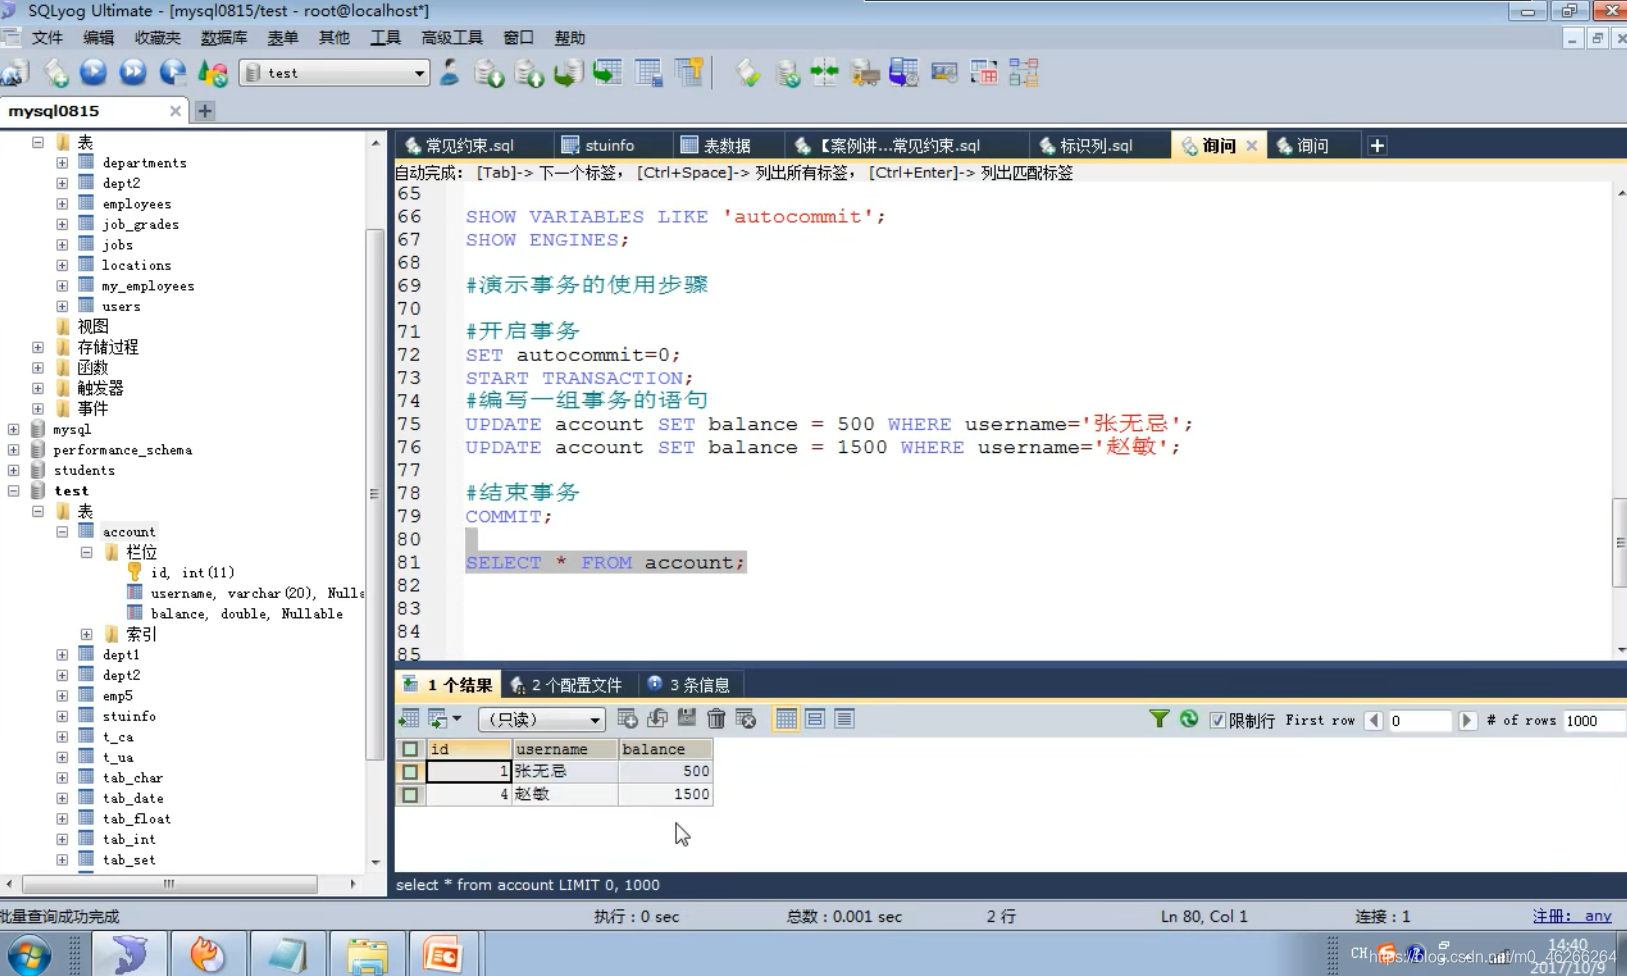1627x976 pixels.
Task: Go to next page of rows
Action: pyautogui.click(x=1466, y=720)
